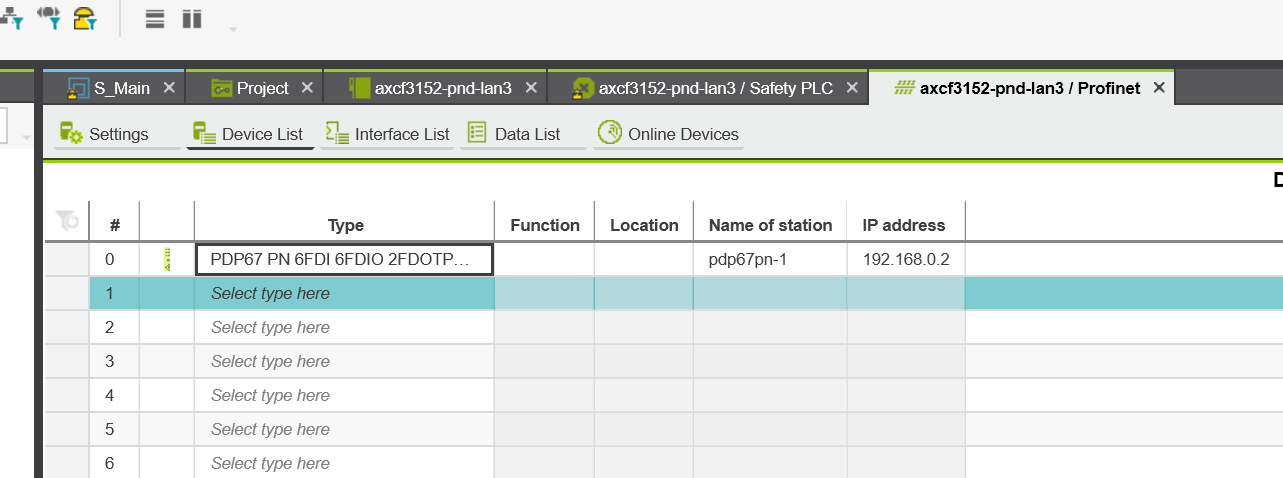1283x478 pixels.
Task: Click the # column header
Action: point(114,225)
